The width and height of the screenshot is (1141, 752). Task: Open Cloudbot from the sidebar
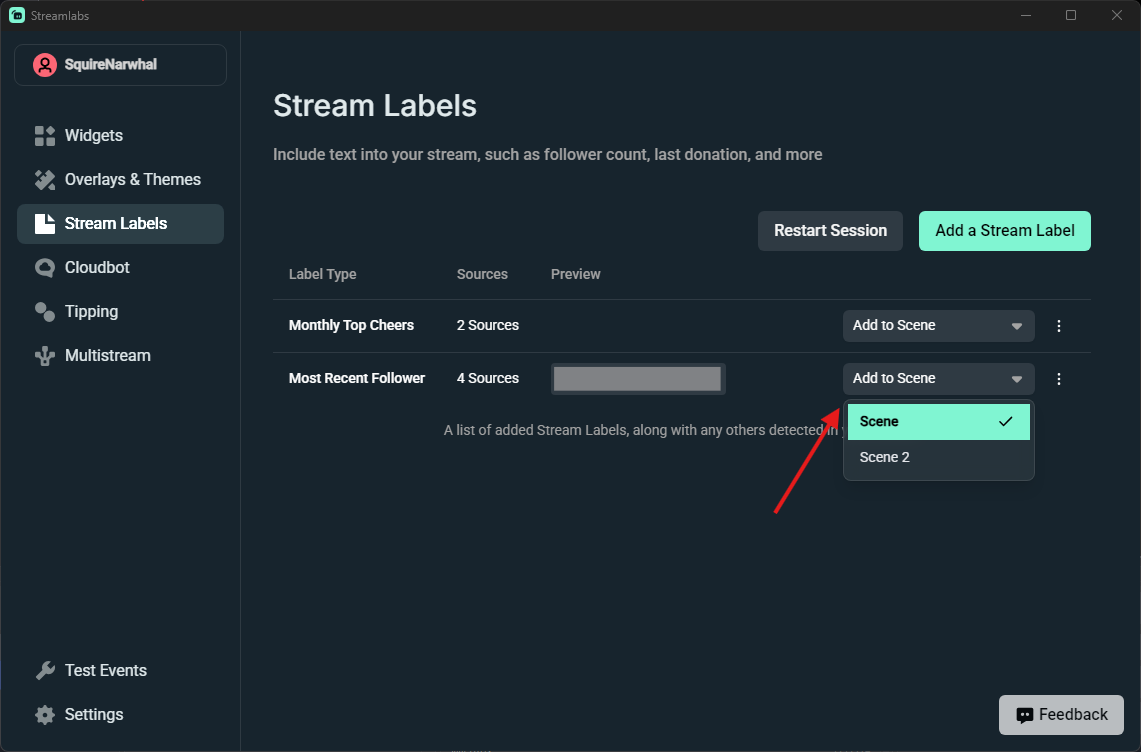pos(46,267)
